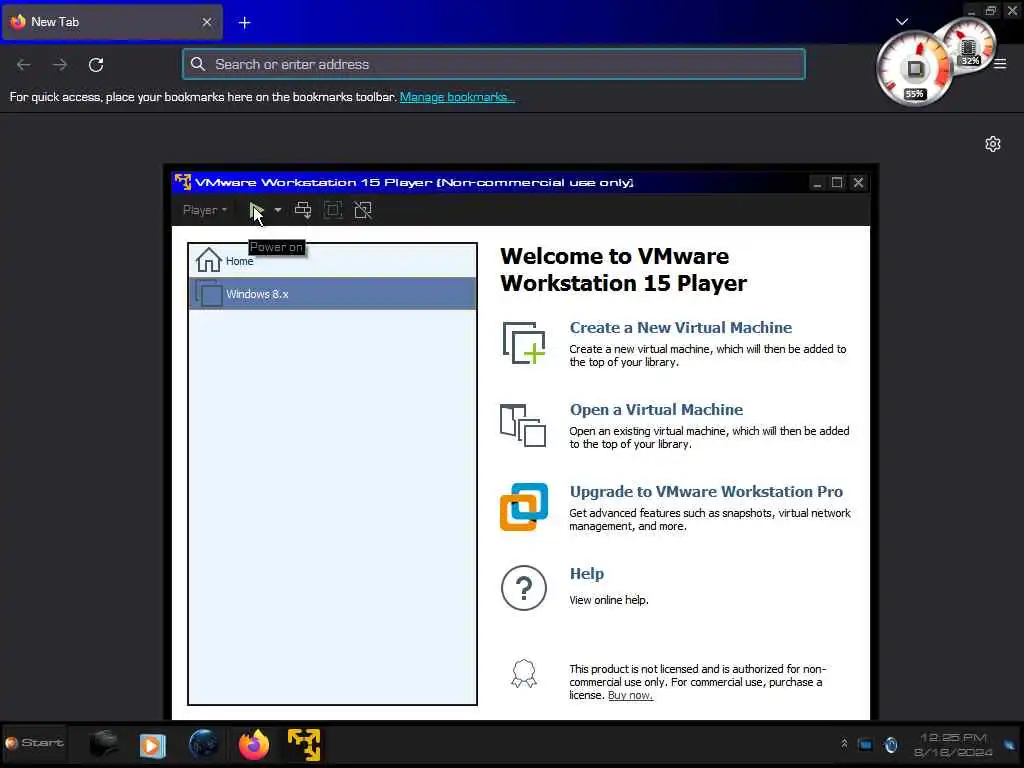Click the Home house icon
This screenshot has height=768, width=1024.
coord(209,260)
